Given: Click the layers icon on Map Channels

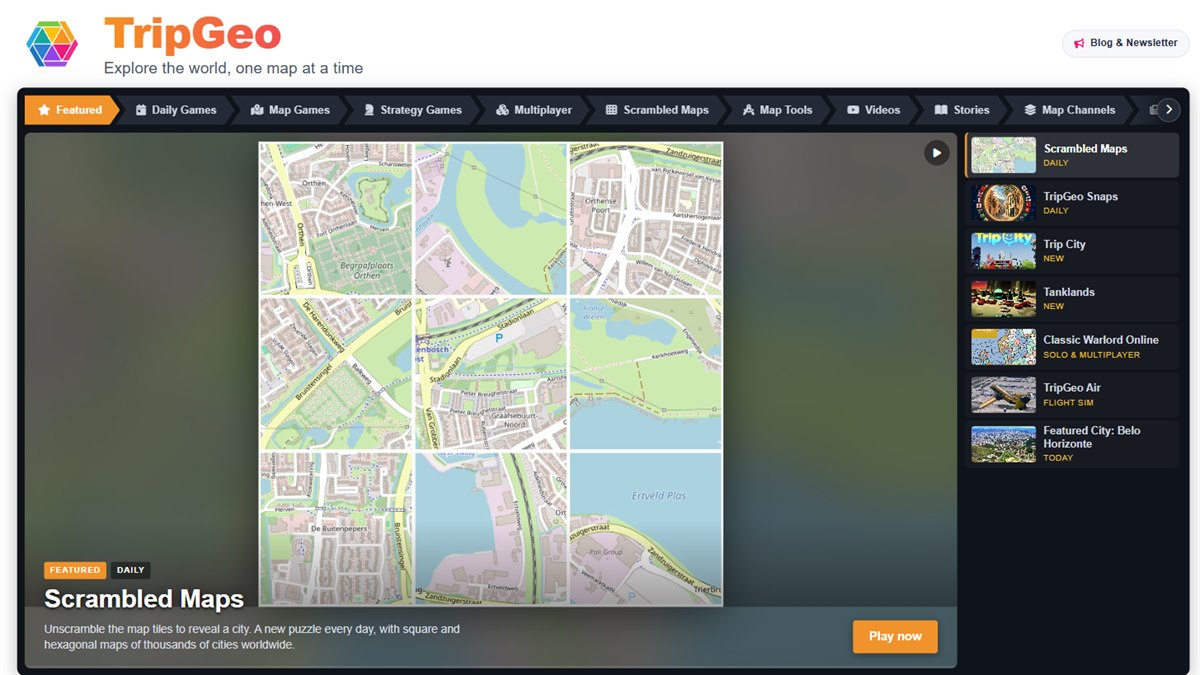Looking at the screenshot, I should pos(1030,110).
